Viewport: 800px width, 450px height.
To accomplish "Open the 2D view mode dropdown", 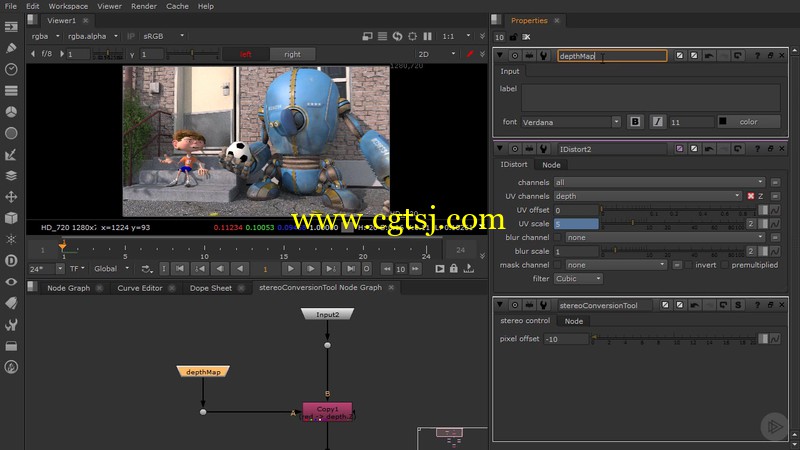I will tap(436, 54).
